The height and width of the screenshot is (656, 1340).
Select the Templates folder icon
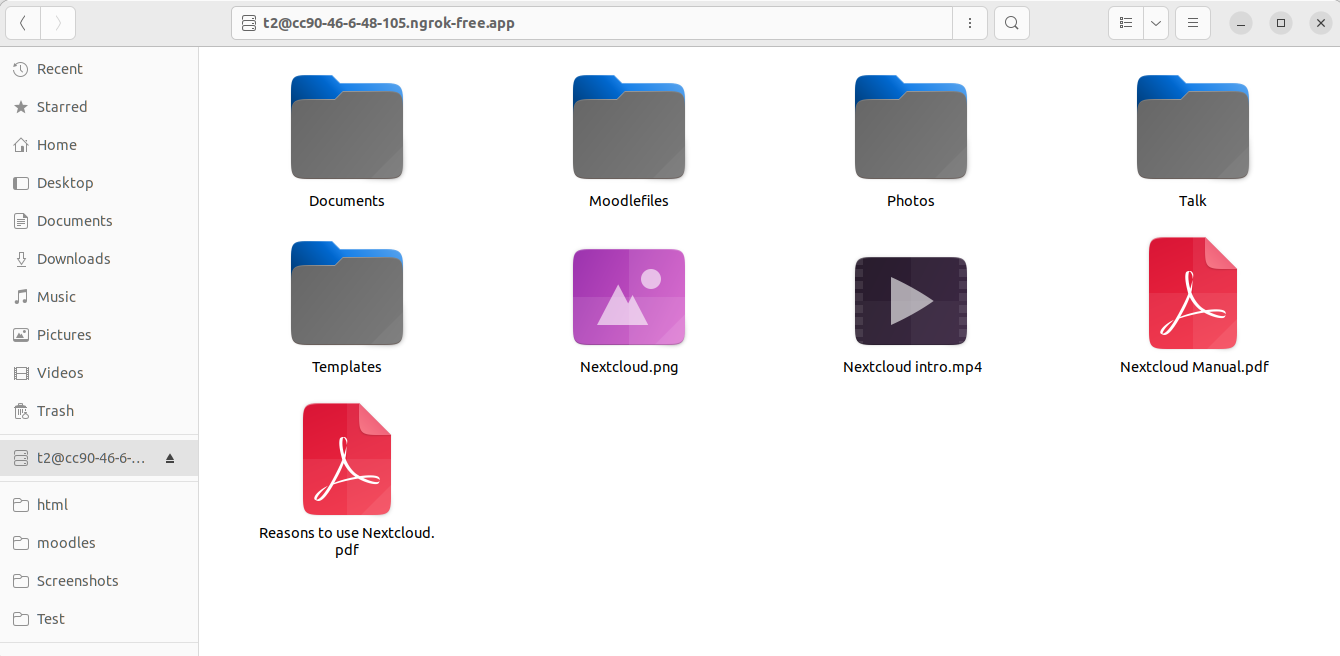pos(347,294)
